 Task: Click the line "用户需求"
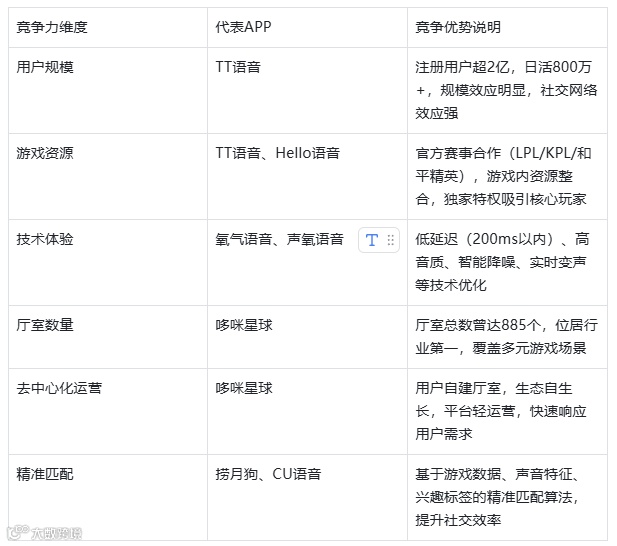pos(444,434)
